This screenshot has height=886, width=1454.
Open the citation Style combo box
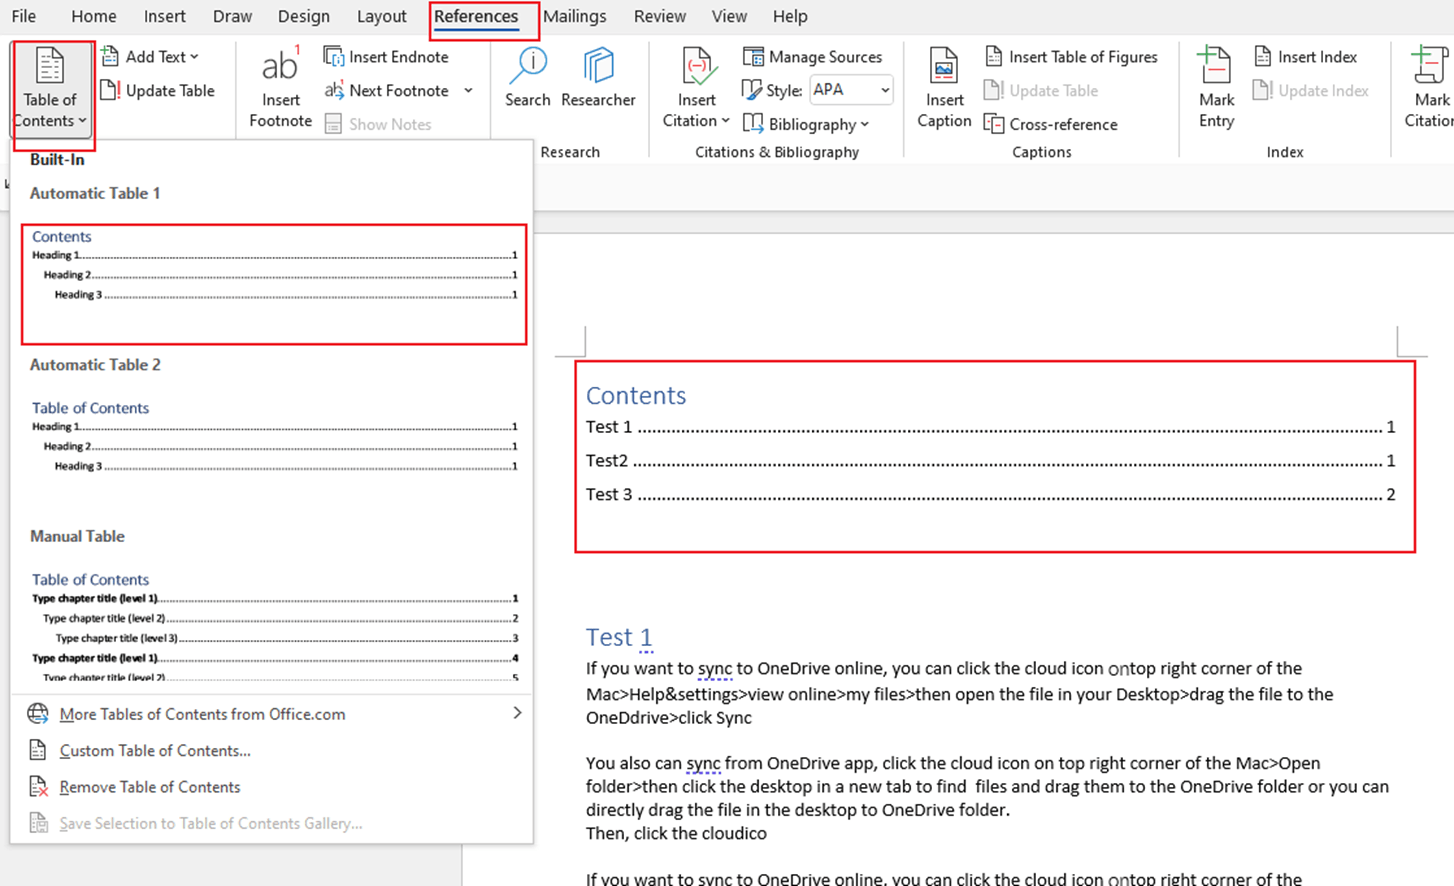click(x=850, y=90)
